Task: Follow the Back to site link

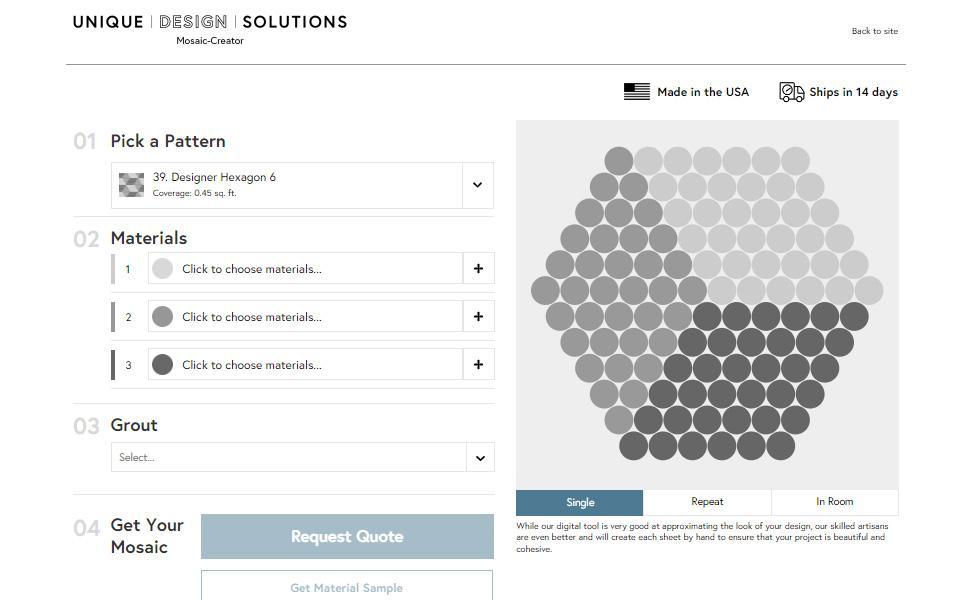Action: click(874, 31)
